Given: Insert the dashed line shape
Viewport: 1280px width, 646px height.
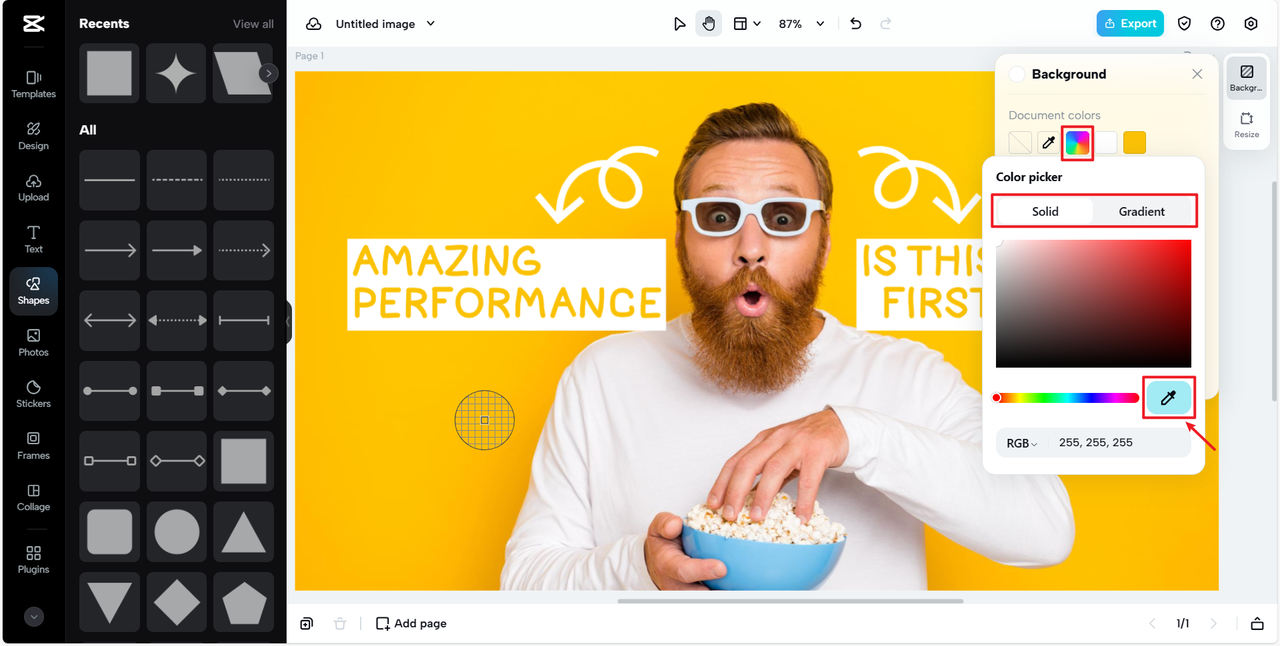Looking at the screenshot, I should [176, 180].
